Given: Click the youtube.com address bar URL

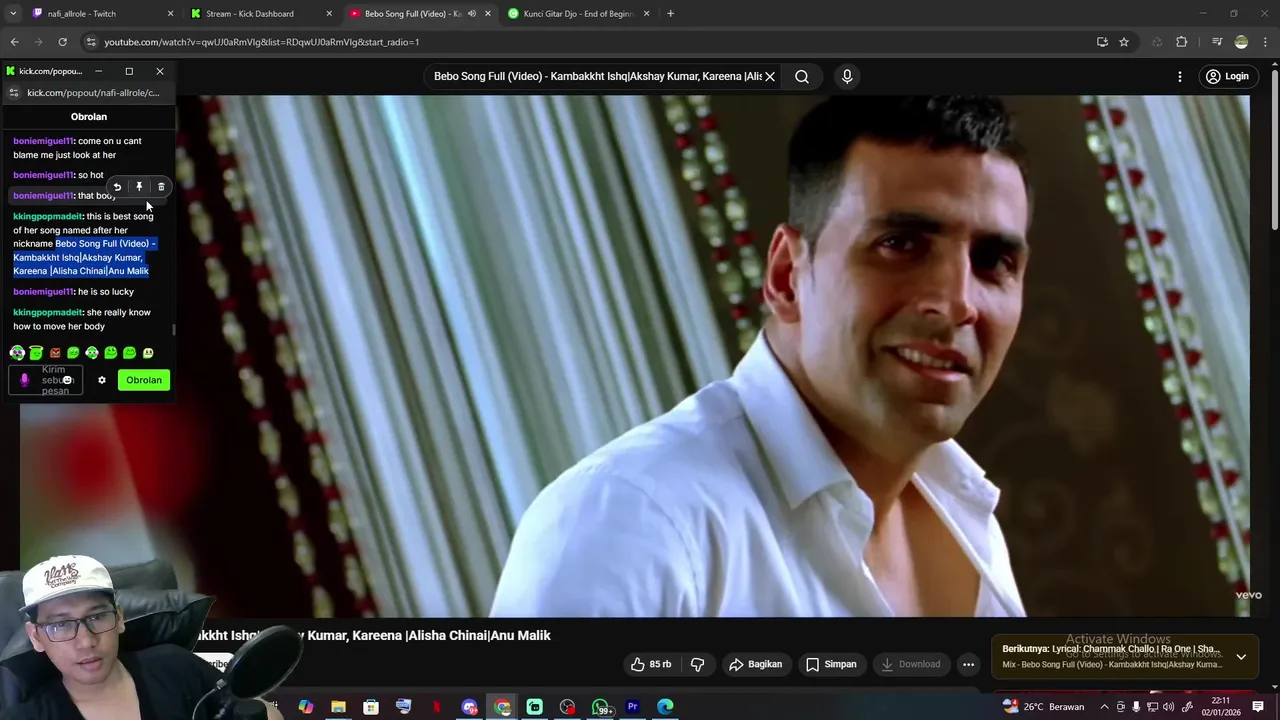Looking at the screenshot, I should tap(262, 42).
